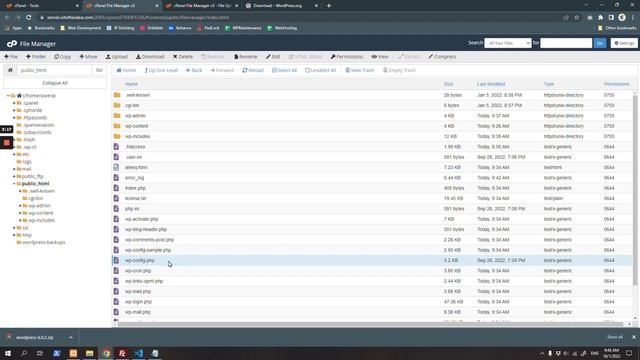The height and width of the screenshot is (360, 640).
Task: Click the ateeq.html file icon
Action: pyautogui.click(x=116, y=167)
